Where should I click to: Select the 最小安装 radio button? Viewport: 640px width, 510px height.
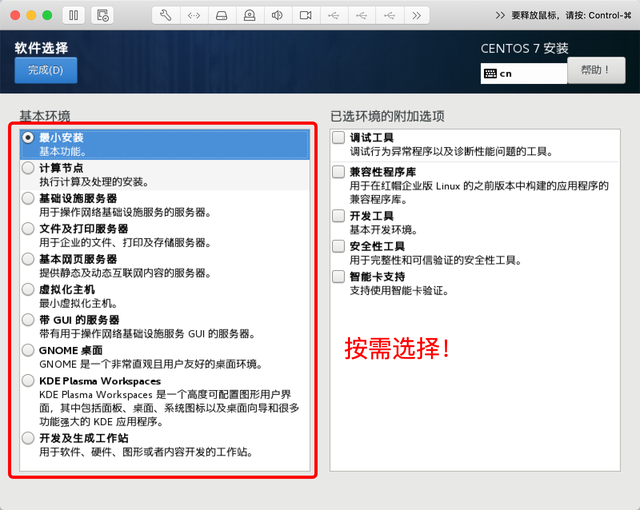pyautogui.click(x=28, y=138)
